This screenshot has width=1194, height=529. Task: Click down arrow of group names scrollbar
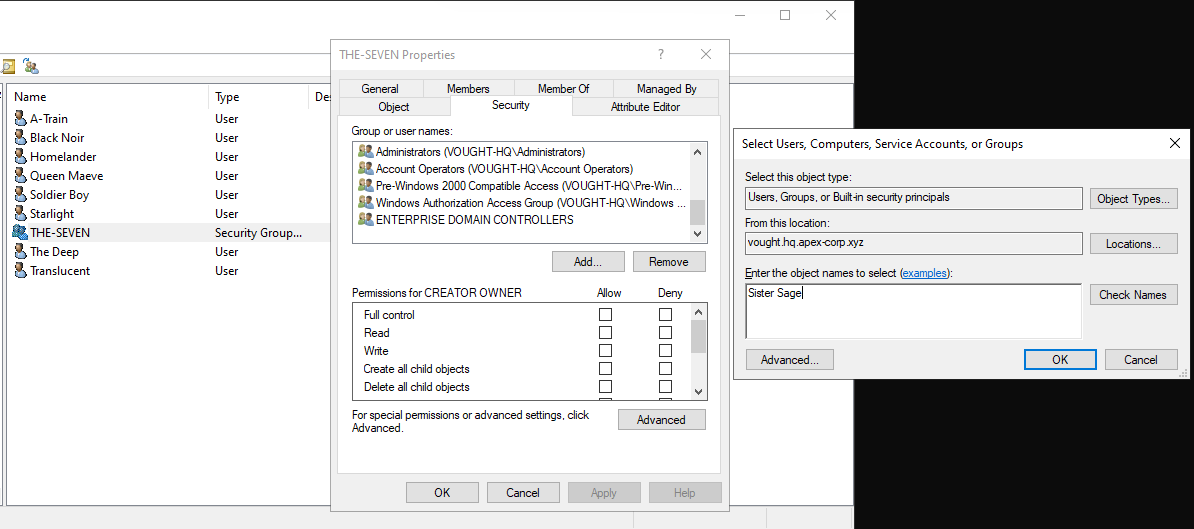pos(698,234)
